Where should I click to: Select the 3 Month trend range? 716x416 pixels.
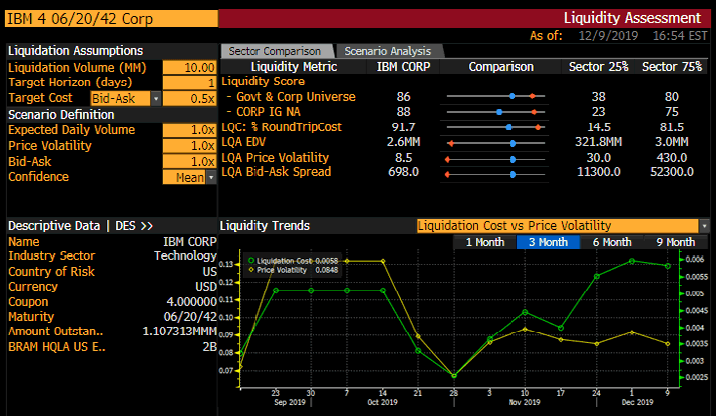pyautogui.click(x=547, y=242)
